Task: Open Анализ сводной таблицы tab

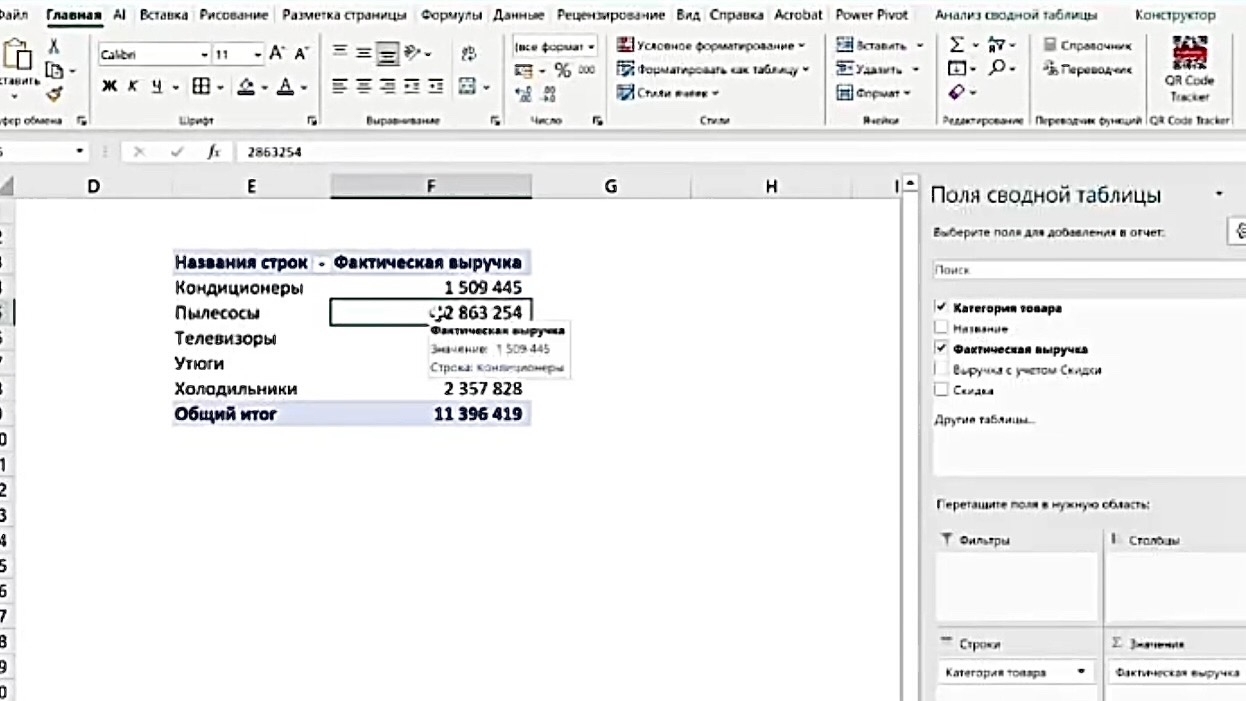Action: pyautogui.click(x=1016, y=15)
